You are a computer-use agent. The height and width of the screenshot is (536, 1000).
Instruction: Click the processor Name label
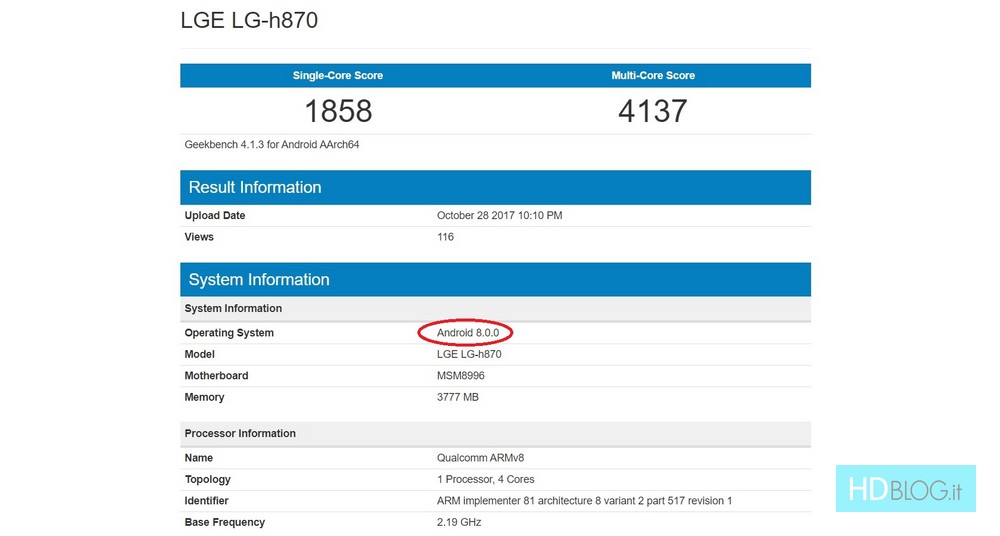(198, 458)
